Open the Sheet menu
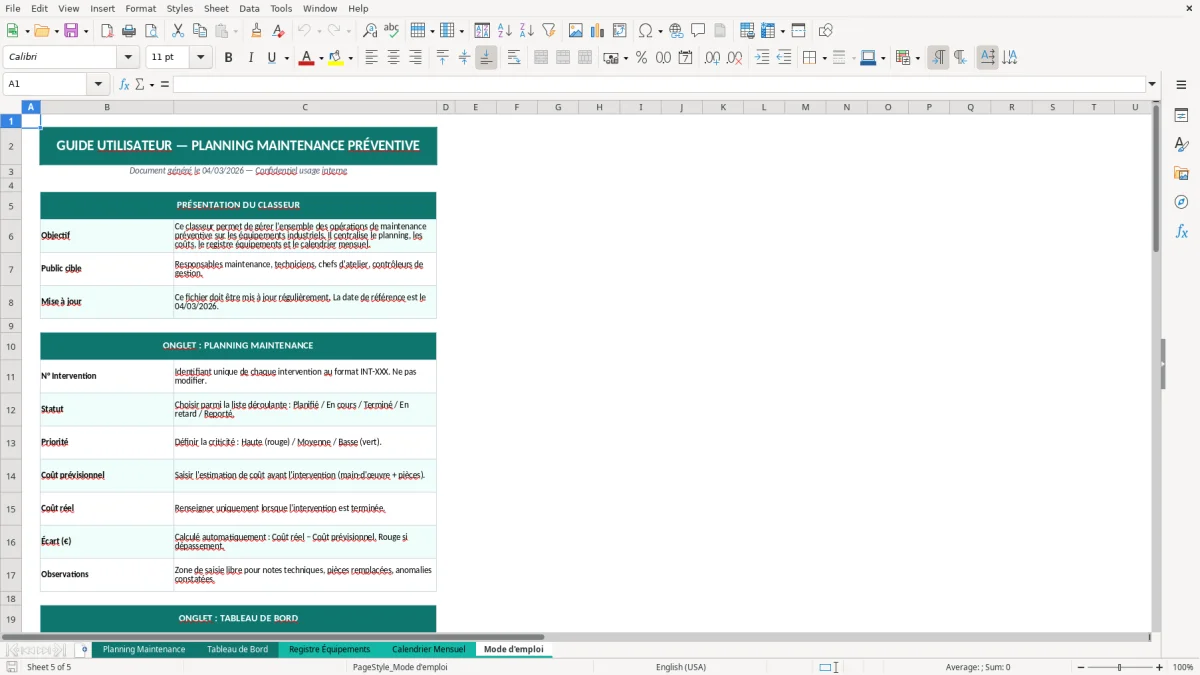1200x675 pixels. point(217,8)
